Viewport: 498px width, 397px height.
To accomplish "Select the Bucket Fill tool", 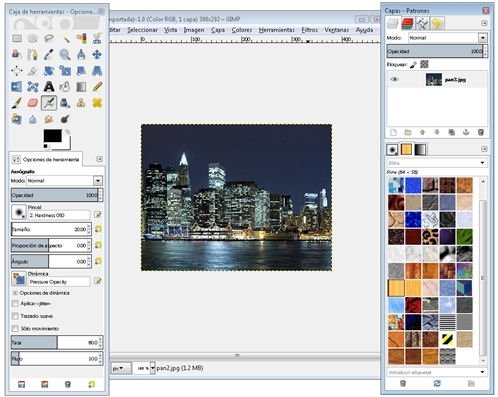I will (x=65, y=87).
